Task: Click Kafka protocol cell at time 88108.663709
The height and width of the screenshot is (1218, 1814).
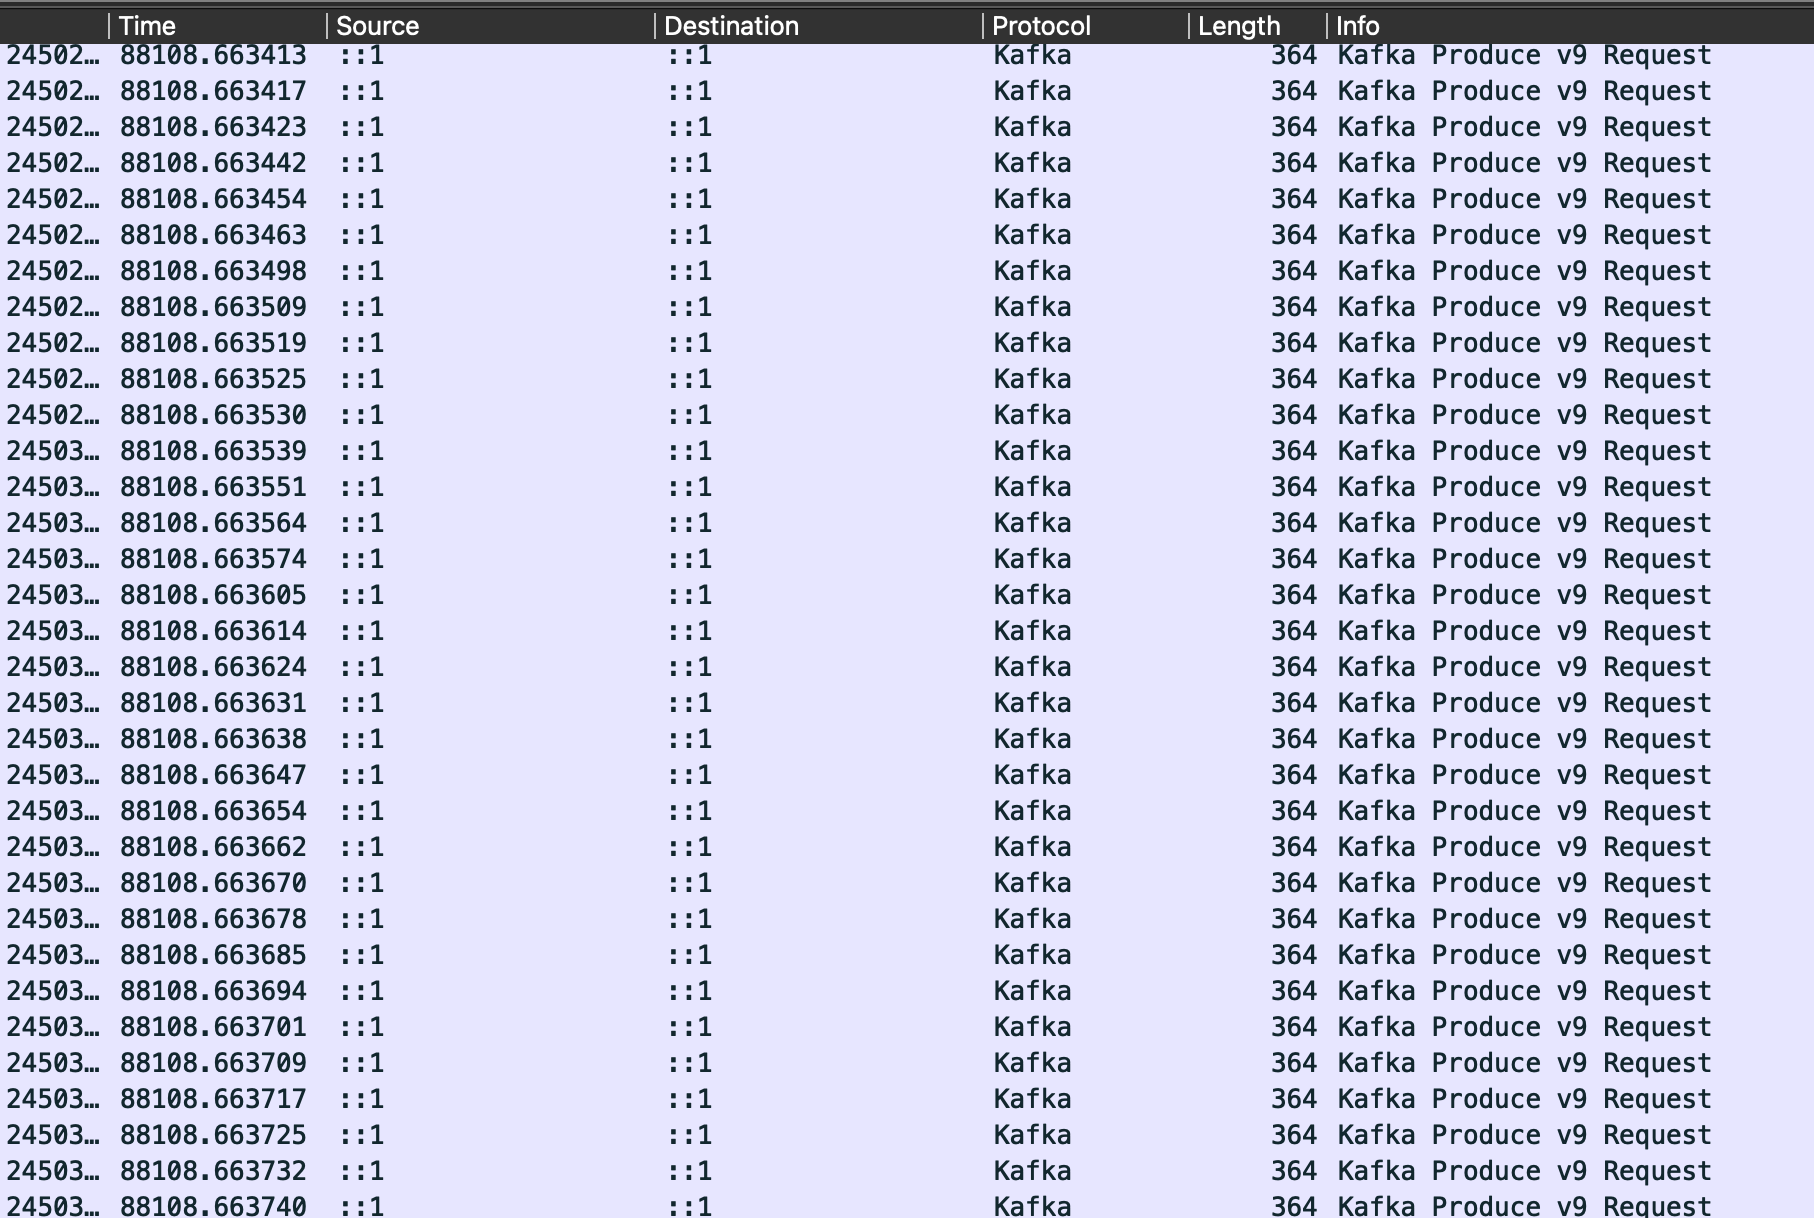Action: pos(1032,1063)
